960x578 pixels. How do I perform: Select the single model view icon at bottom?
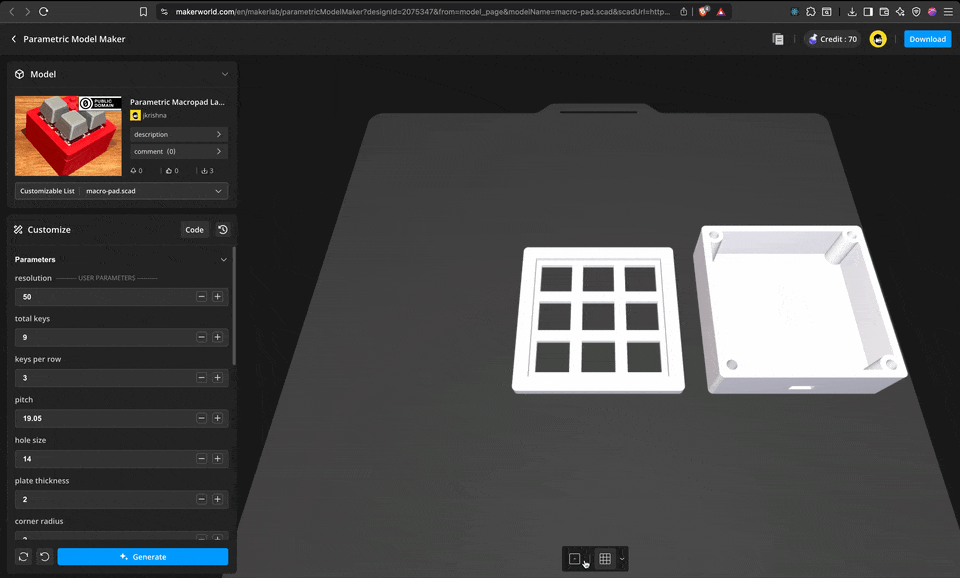pos(577,559)
